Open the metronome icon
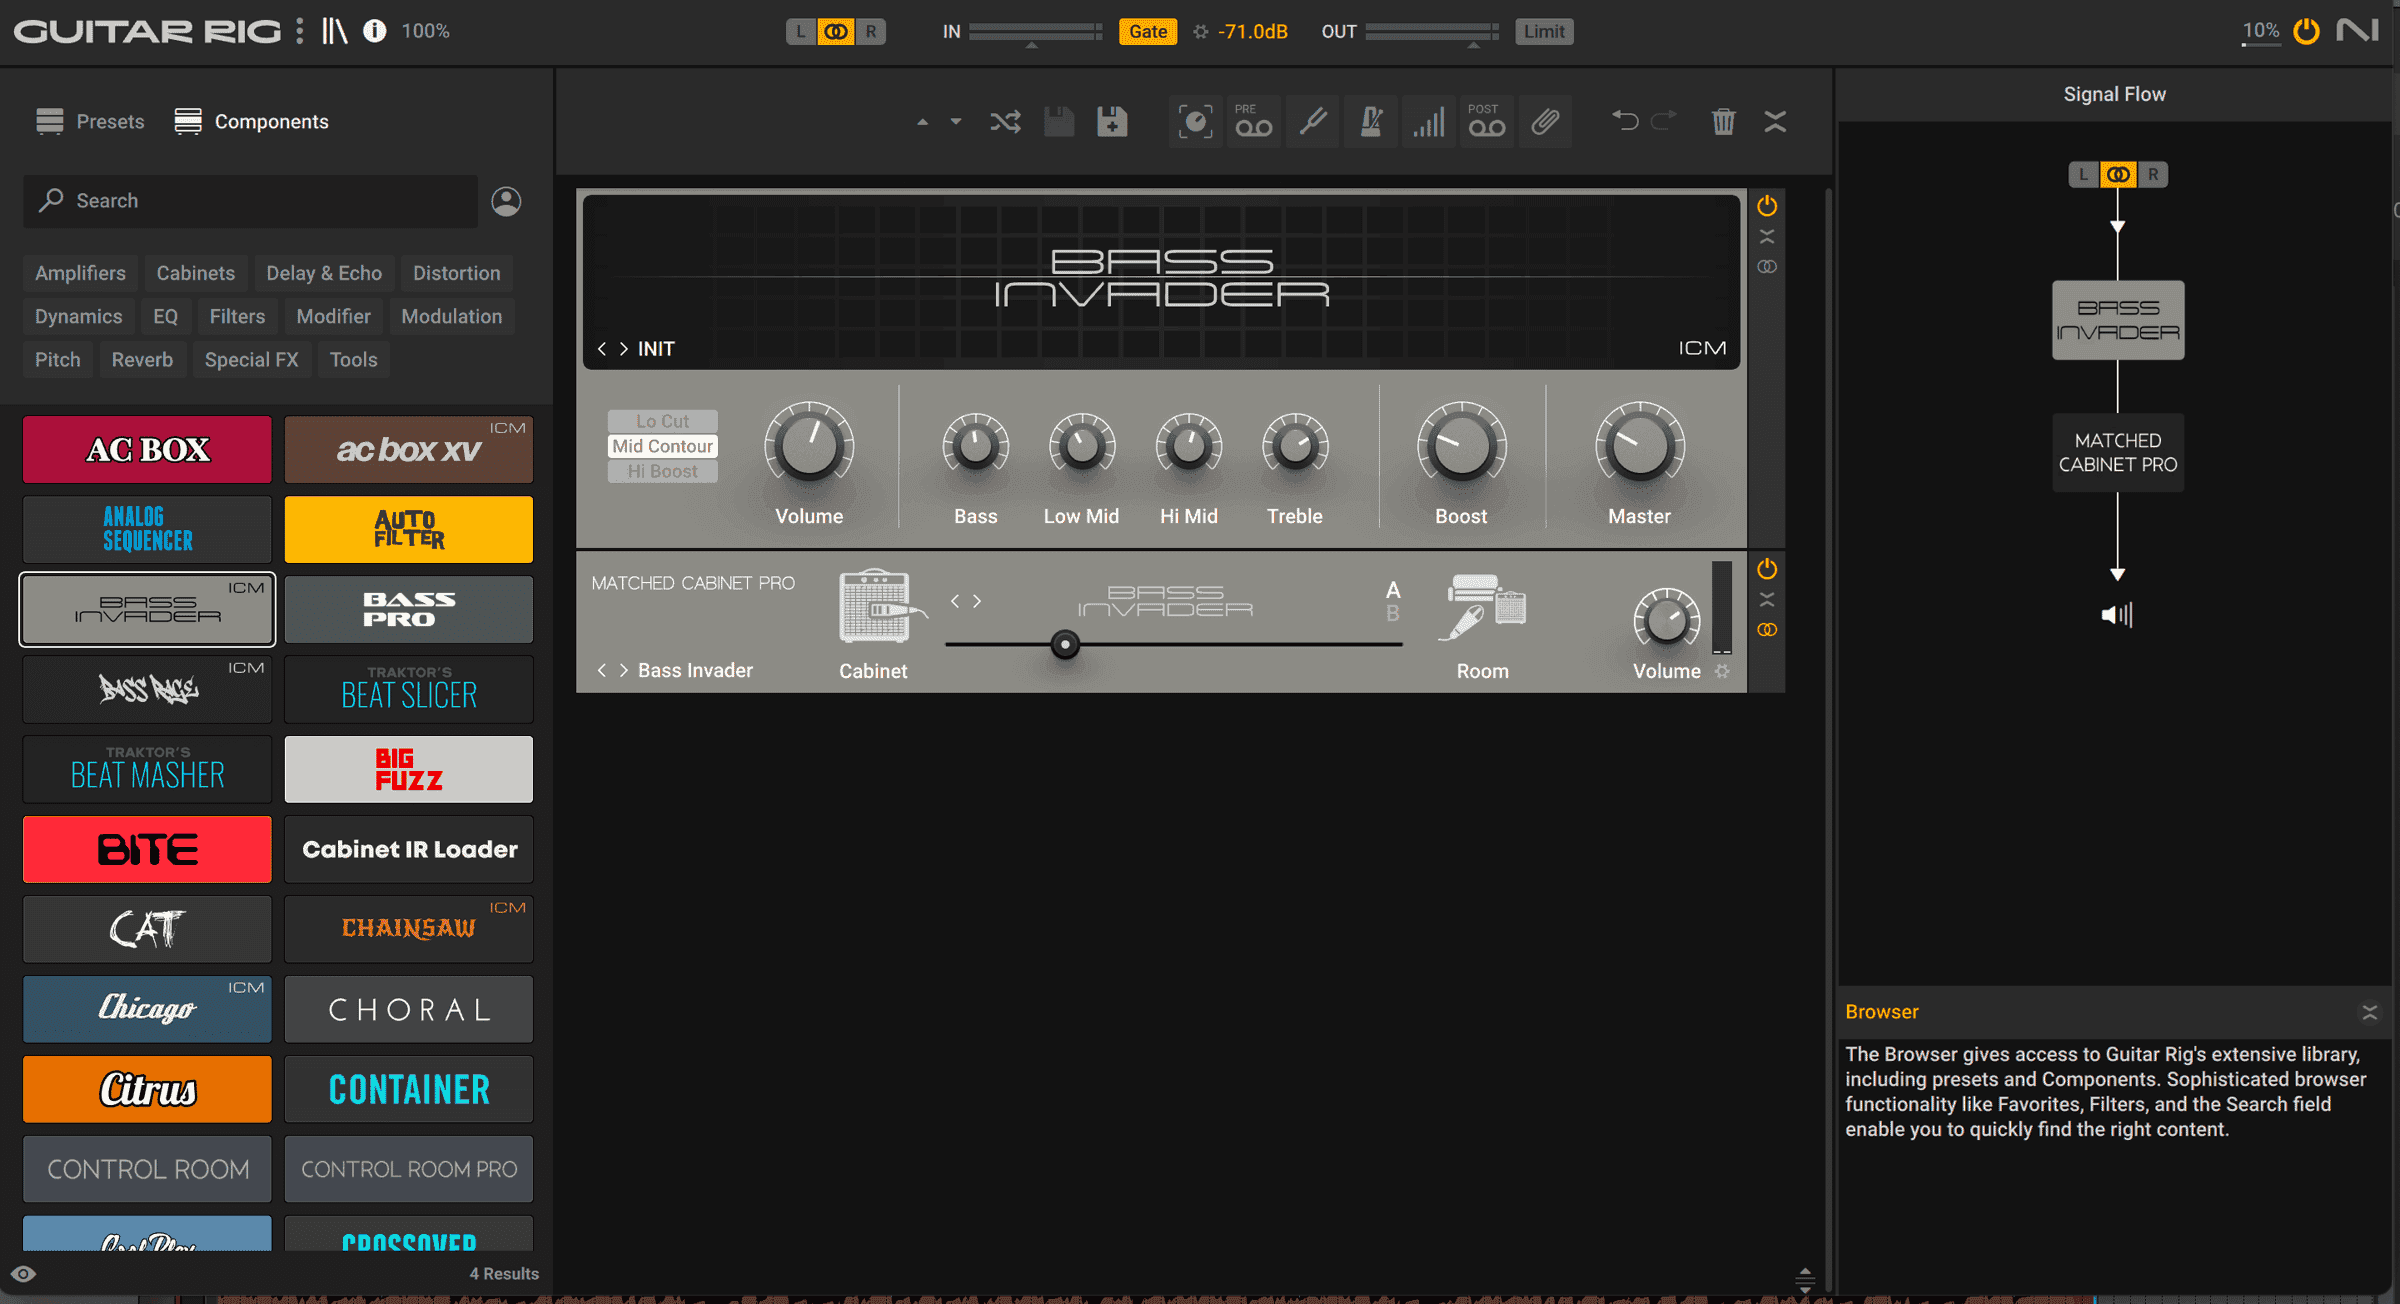Image resolution: width=2400 pixels, height=1304 pixels. pos(1371,122)
